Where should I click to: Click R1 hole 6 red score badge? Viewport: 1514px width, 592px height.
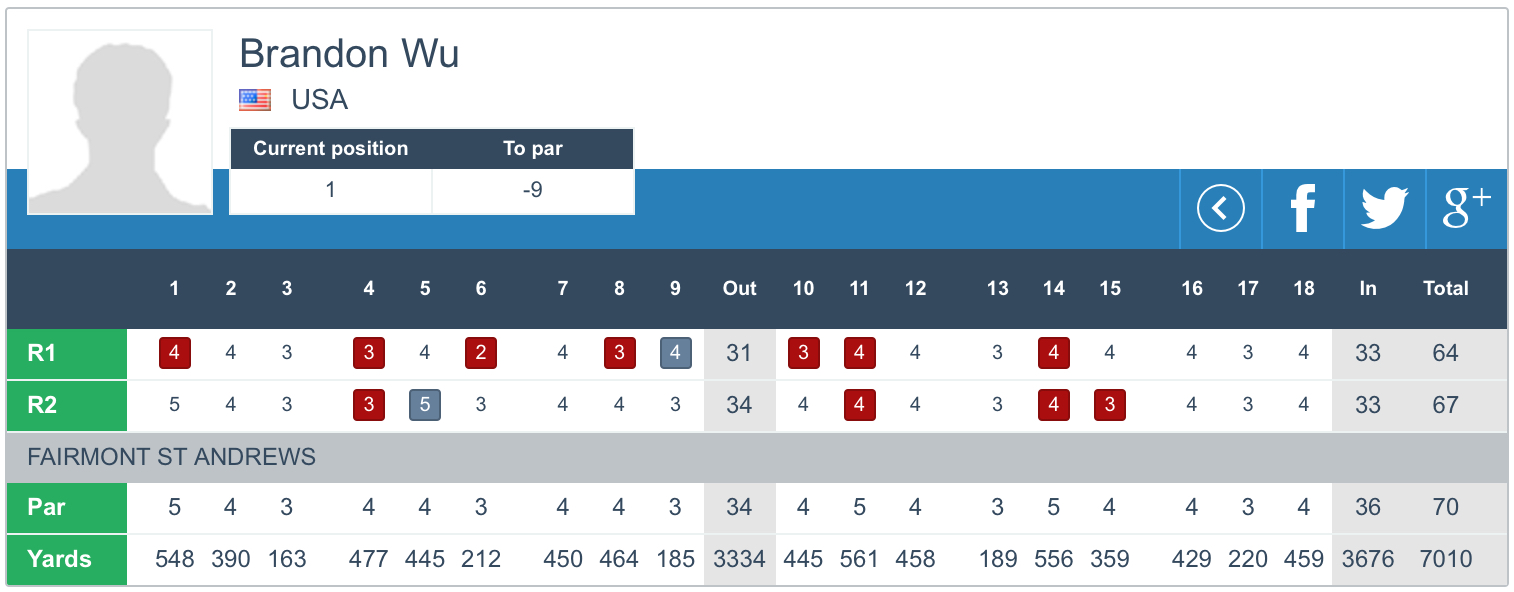[481, 353]
